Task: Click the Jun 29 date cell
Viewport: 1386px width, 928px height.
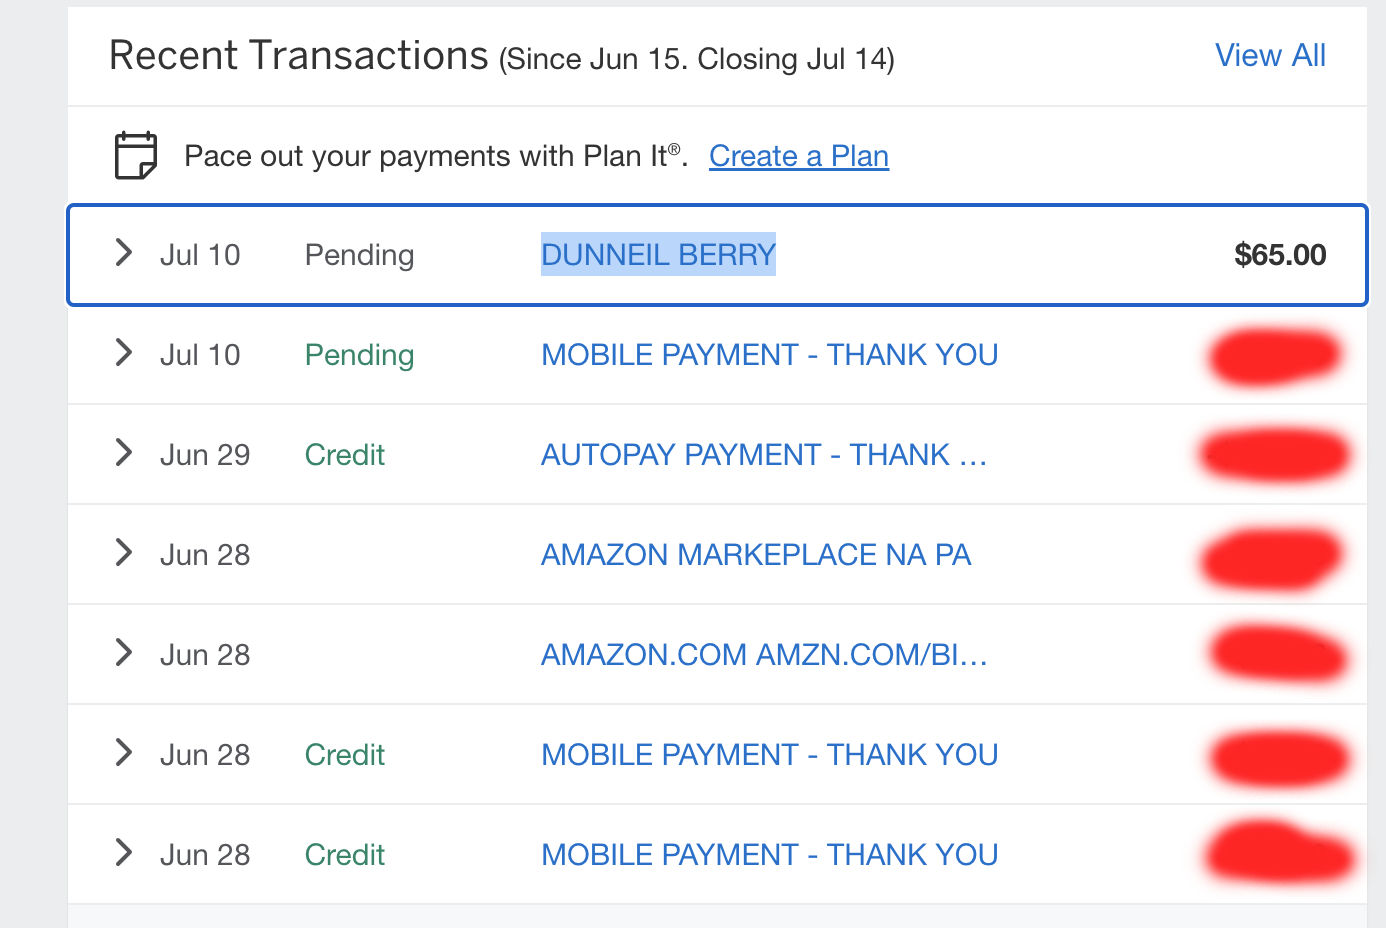Action: pos(205,455)
